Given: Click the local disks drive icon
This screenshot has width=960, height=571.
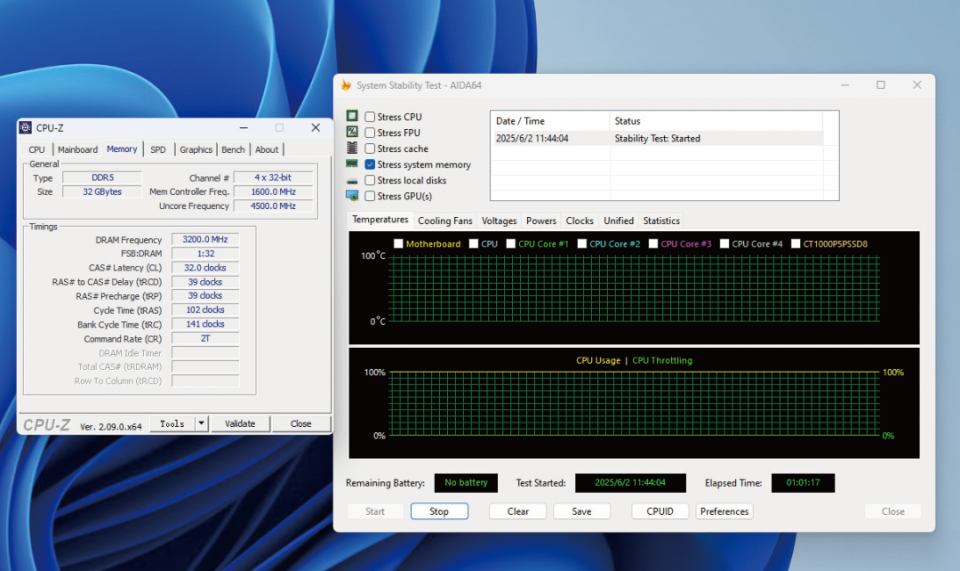Looking at the screenshot, I should click(x=352, y=181).
